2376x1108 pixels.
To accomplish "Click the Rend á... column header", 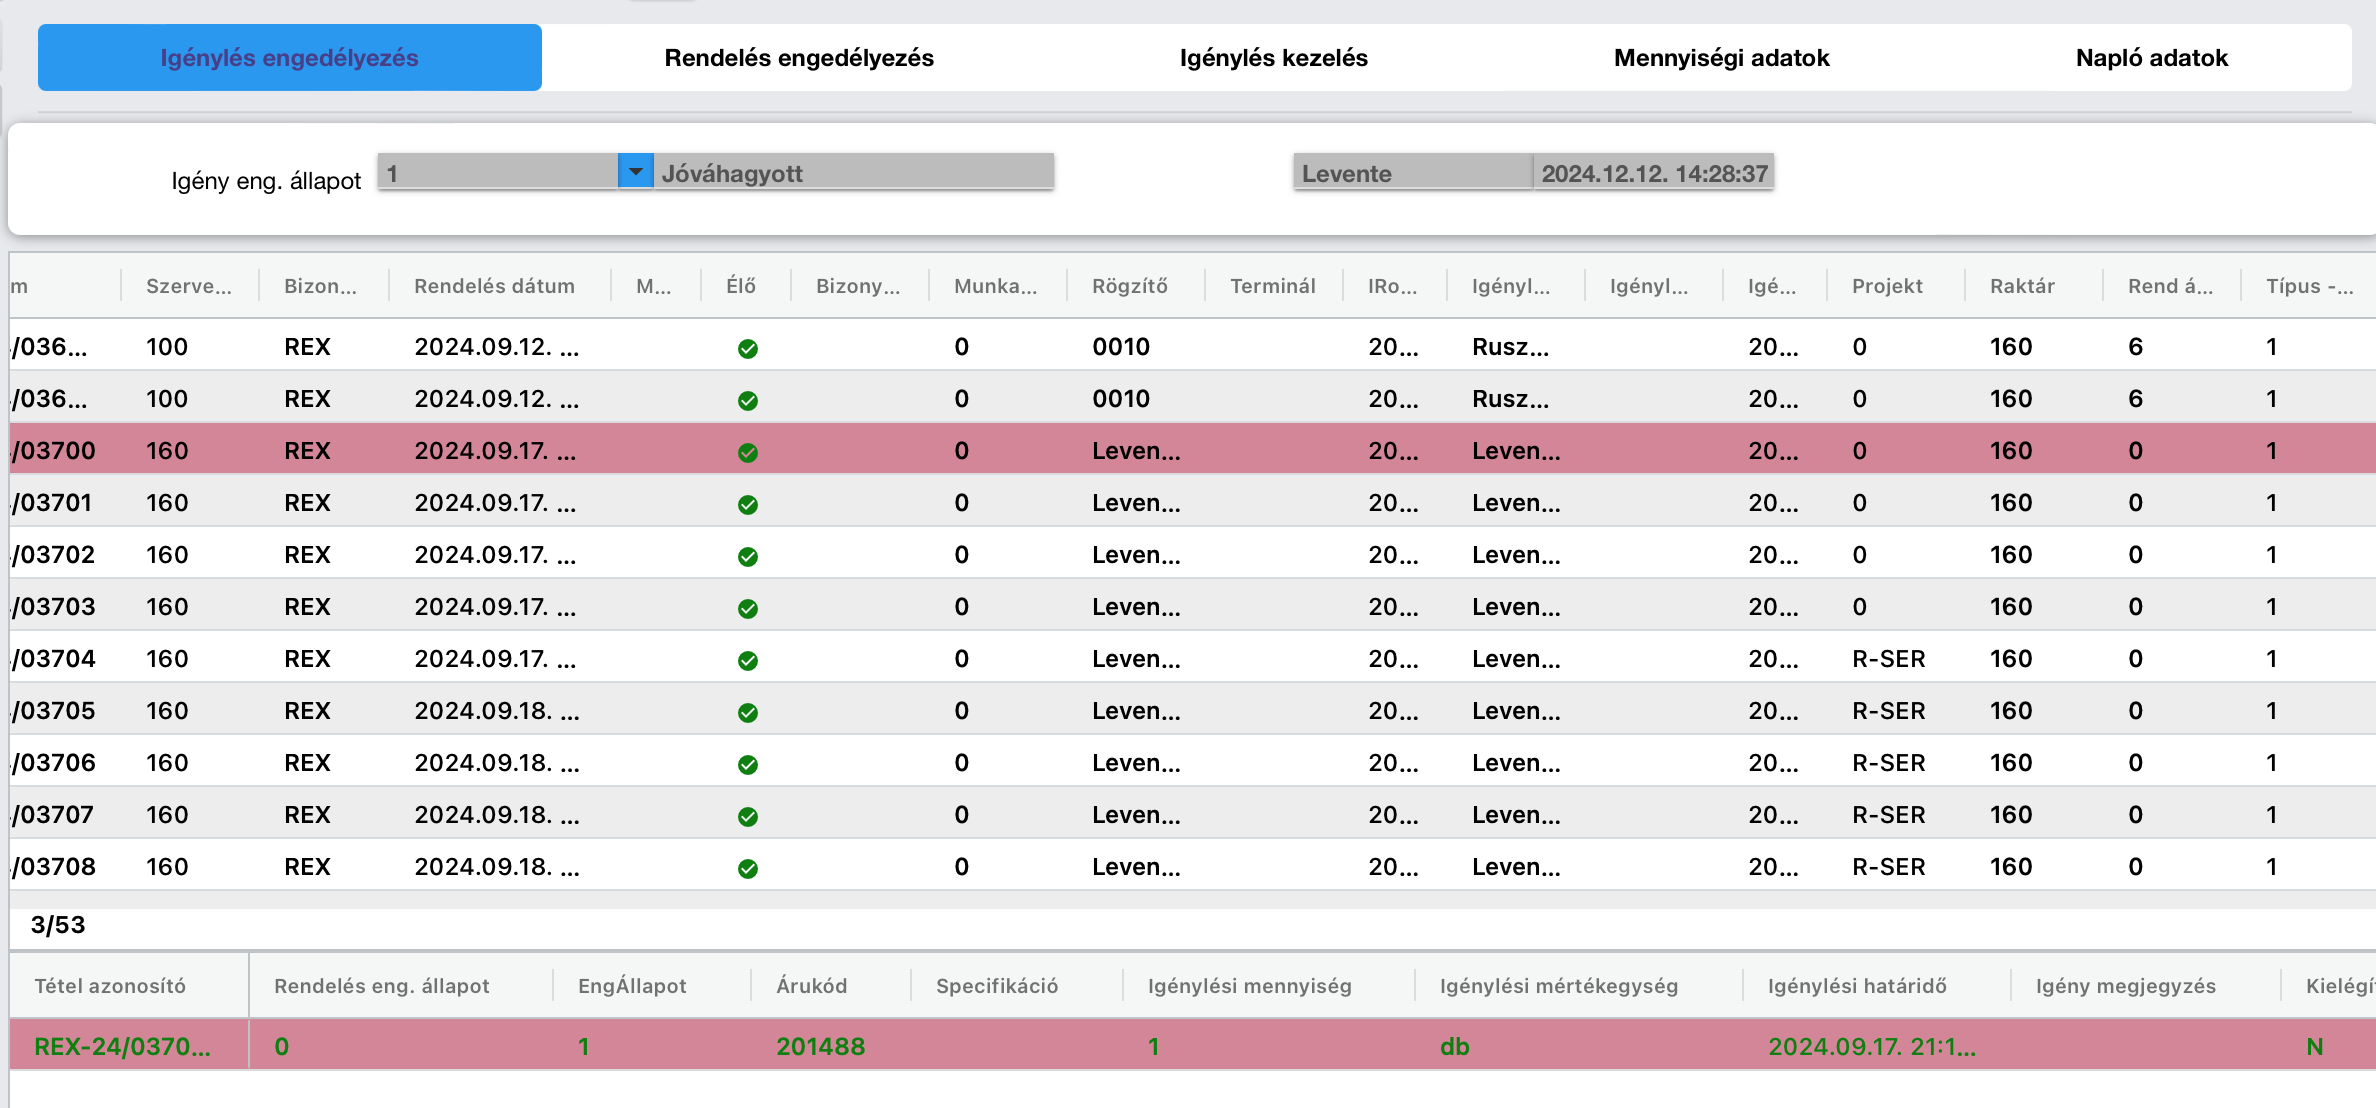I will (x=2170, y=286).
